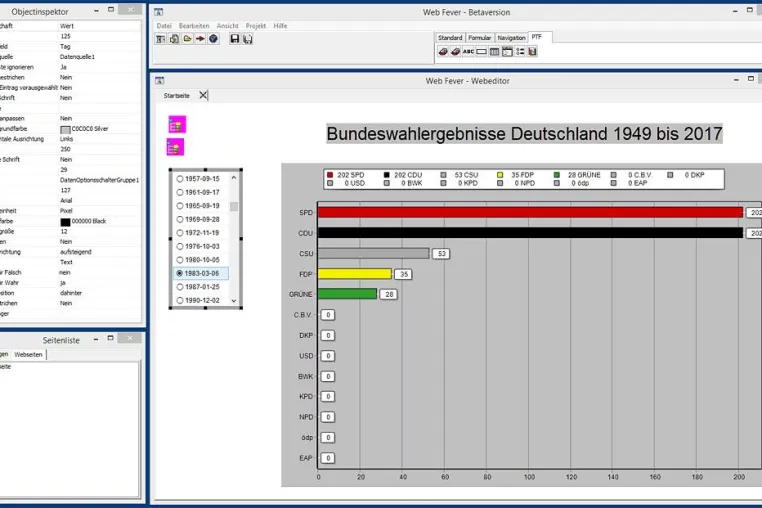Click the green GRÜNE legend swatch

click(557, 175)
